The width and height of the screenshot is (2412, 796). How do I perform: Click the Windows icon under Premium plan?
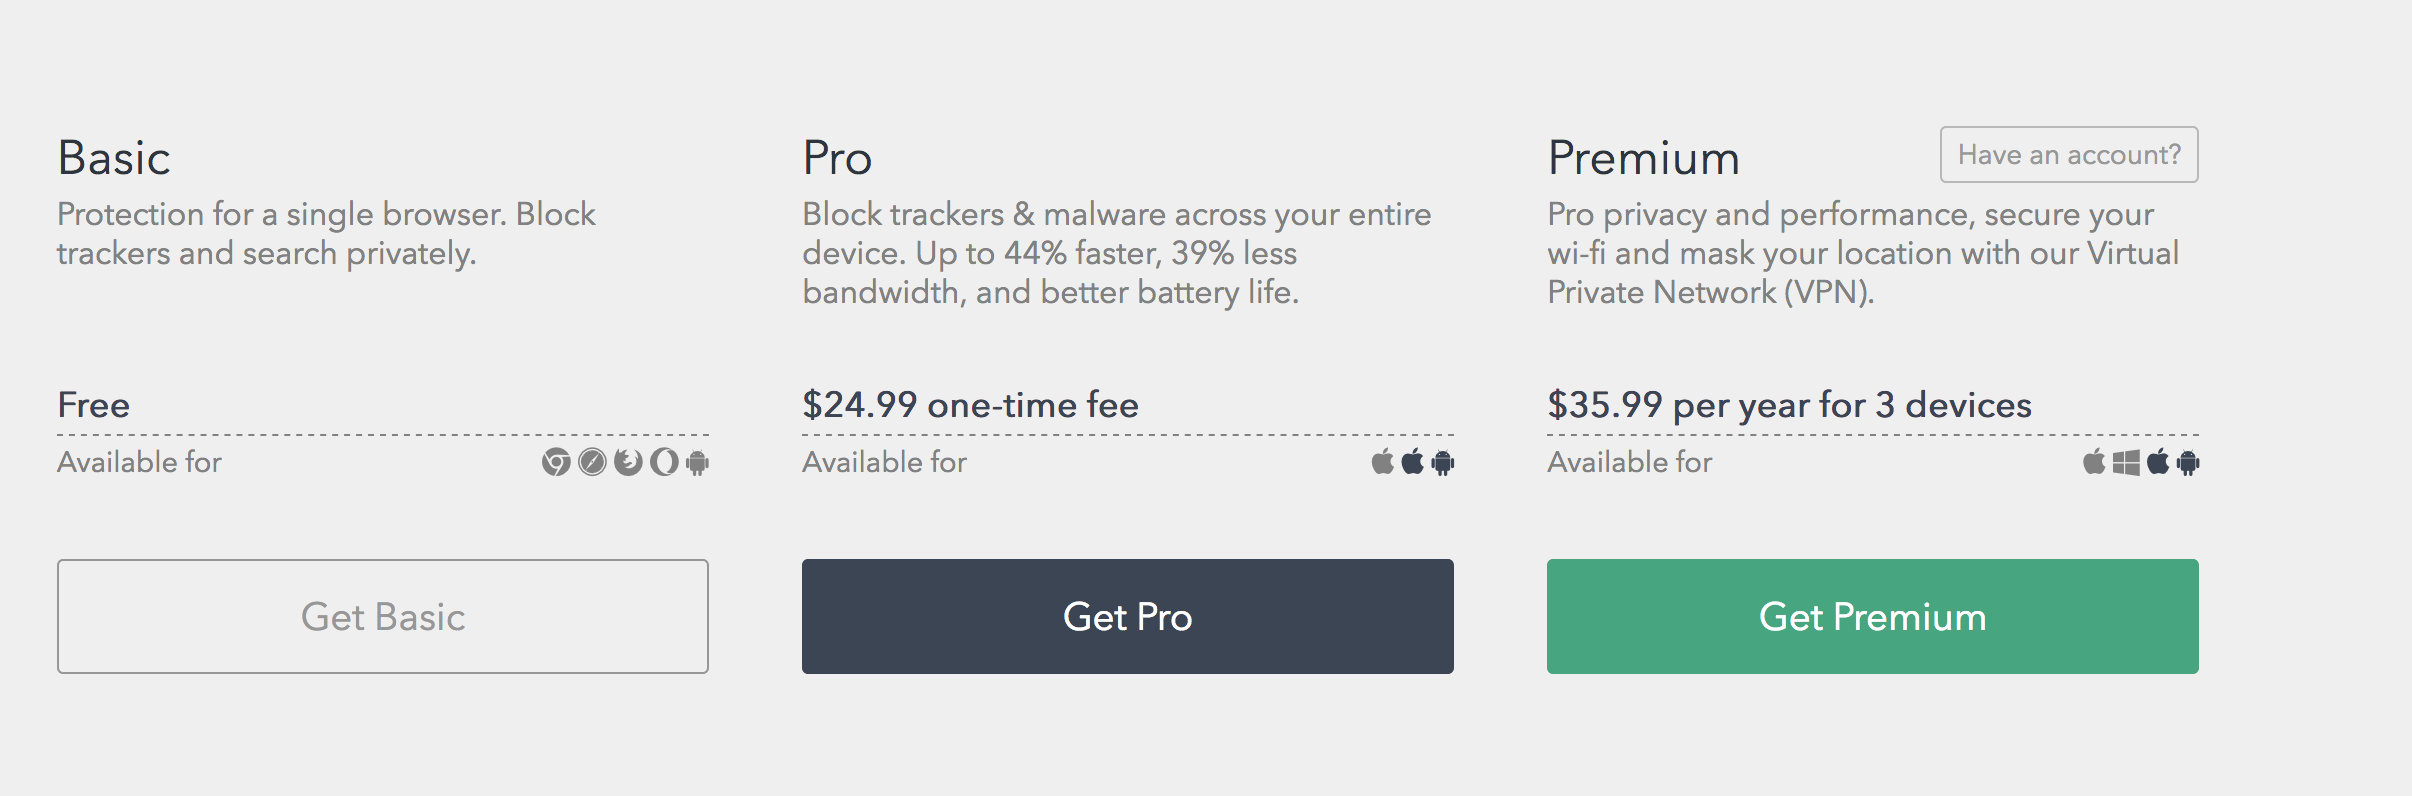(x=2126, y=462)
